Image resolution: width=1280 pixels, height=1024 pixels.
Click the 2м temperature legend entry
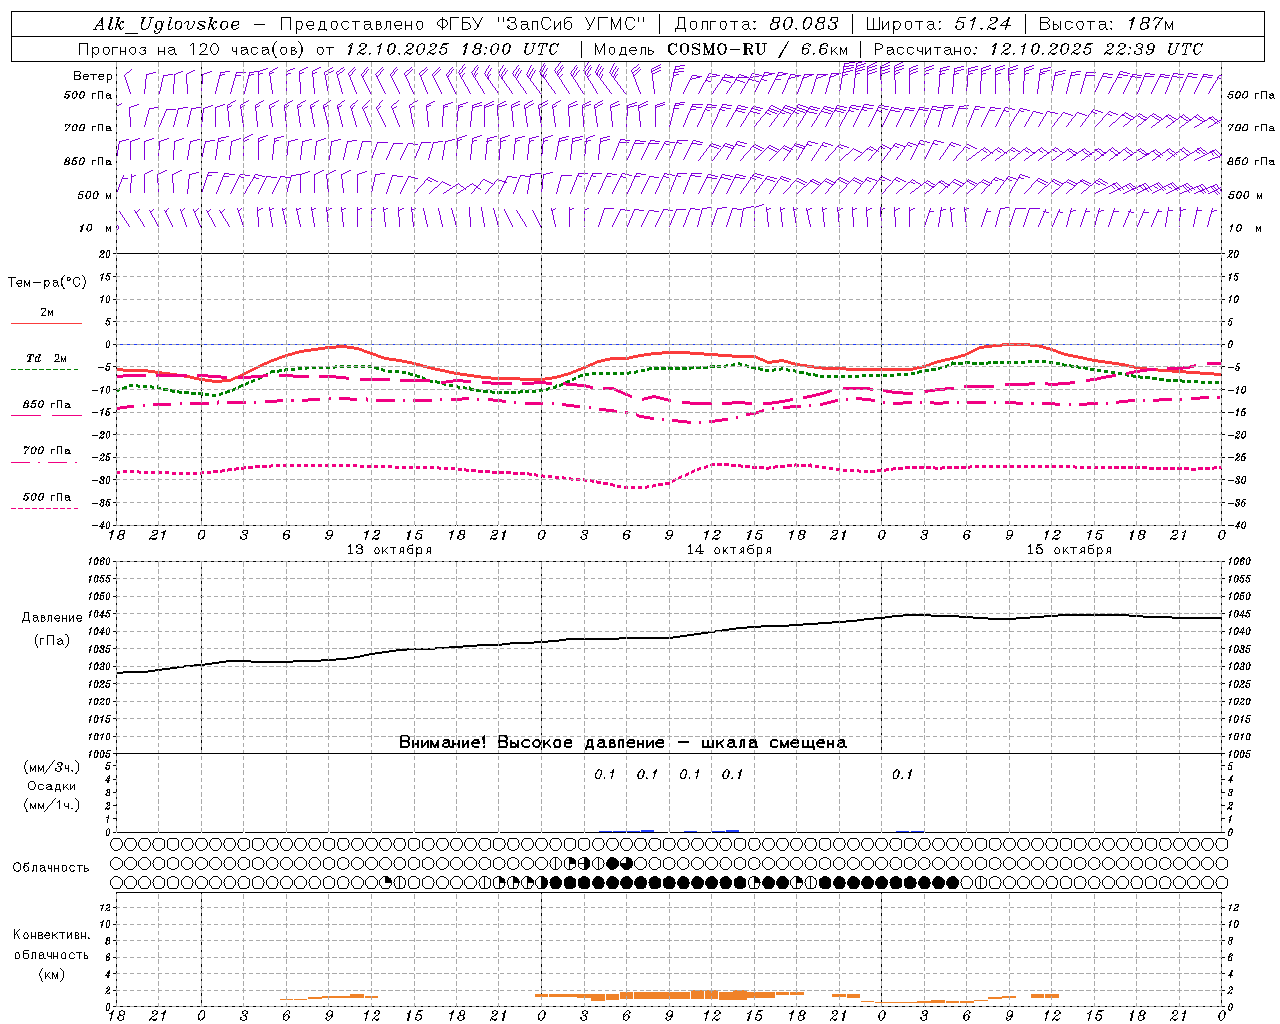[x=46, y=313]
